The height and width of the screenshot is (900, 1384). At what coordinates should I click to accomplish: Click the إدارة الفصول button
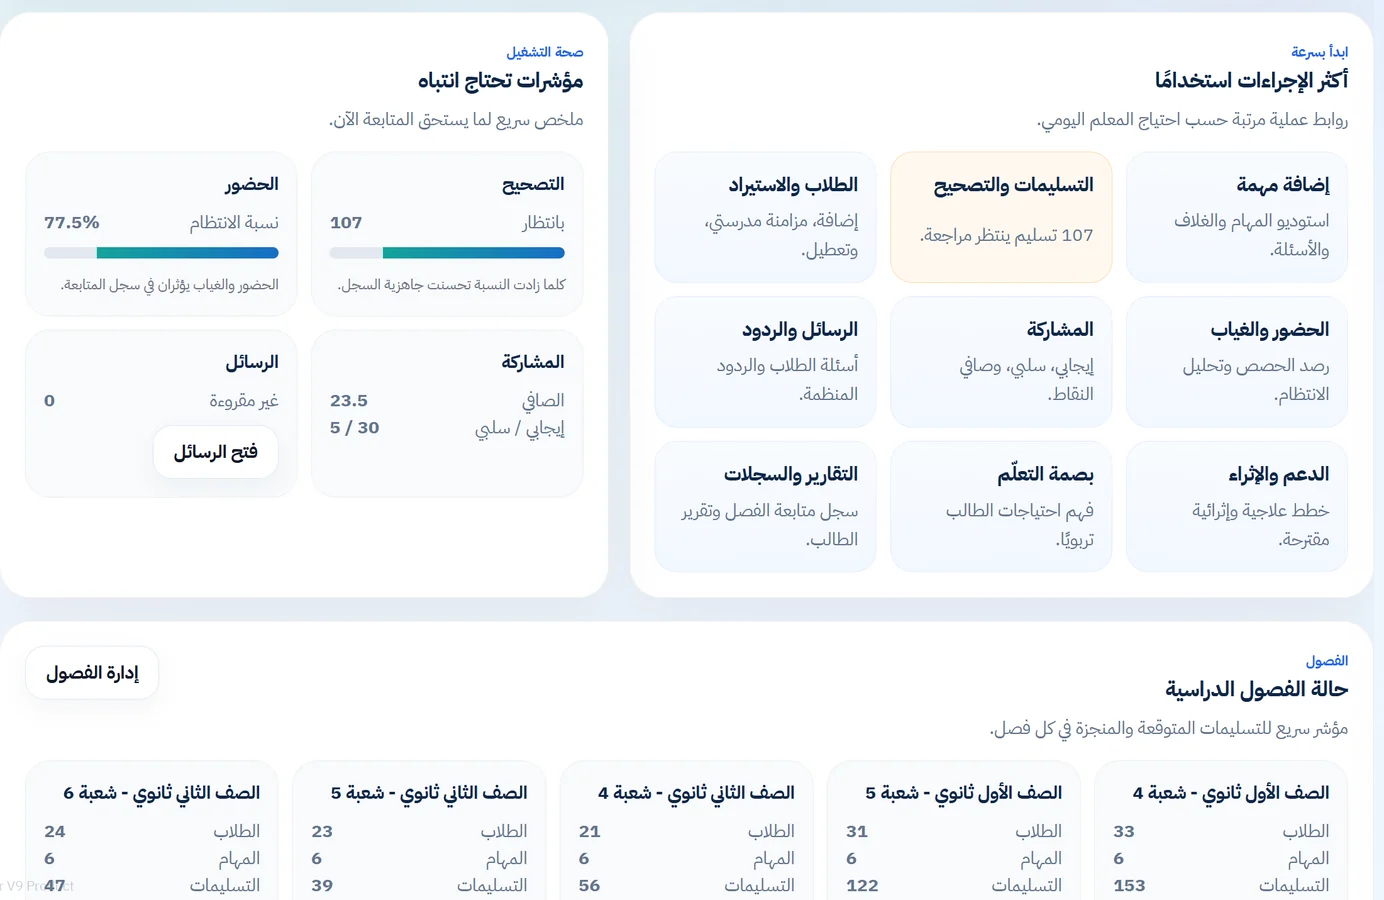(92, 673)
